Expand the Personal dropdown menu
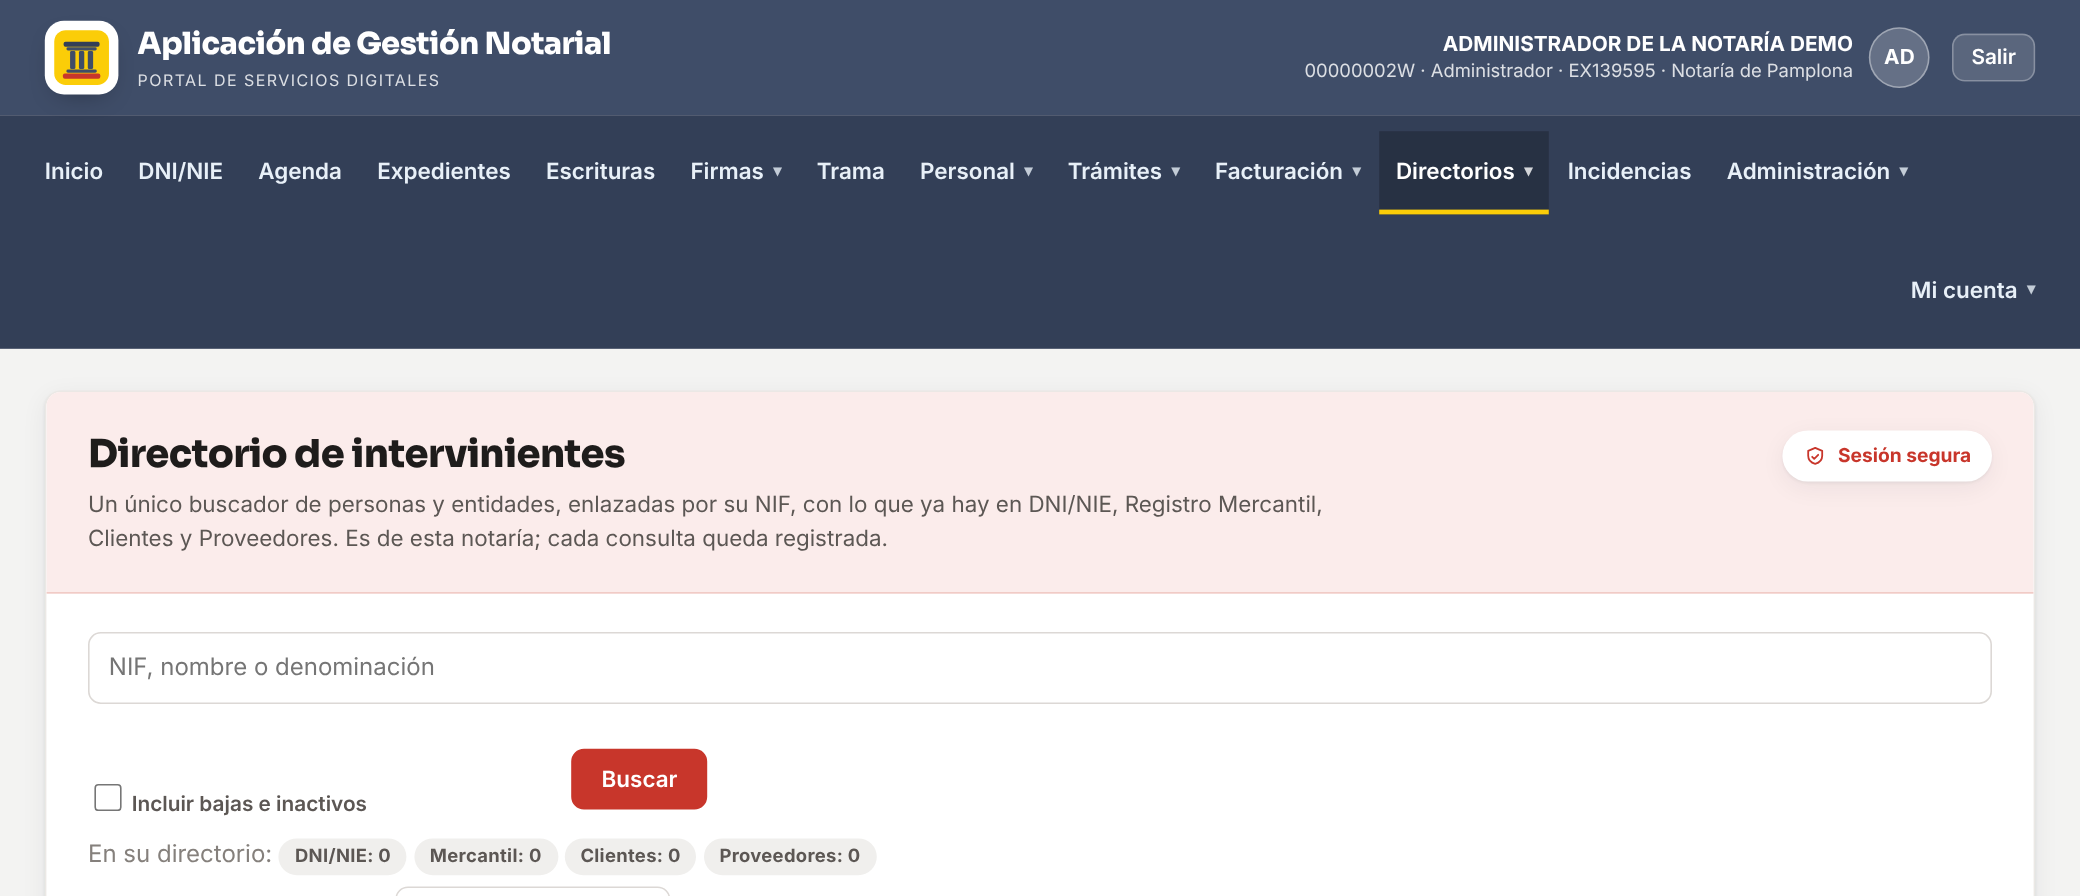The image size is (2080, 896). tap(976, 172)
